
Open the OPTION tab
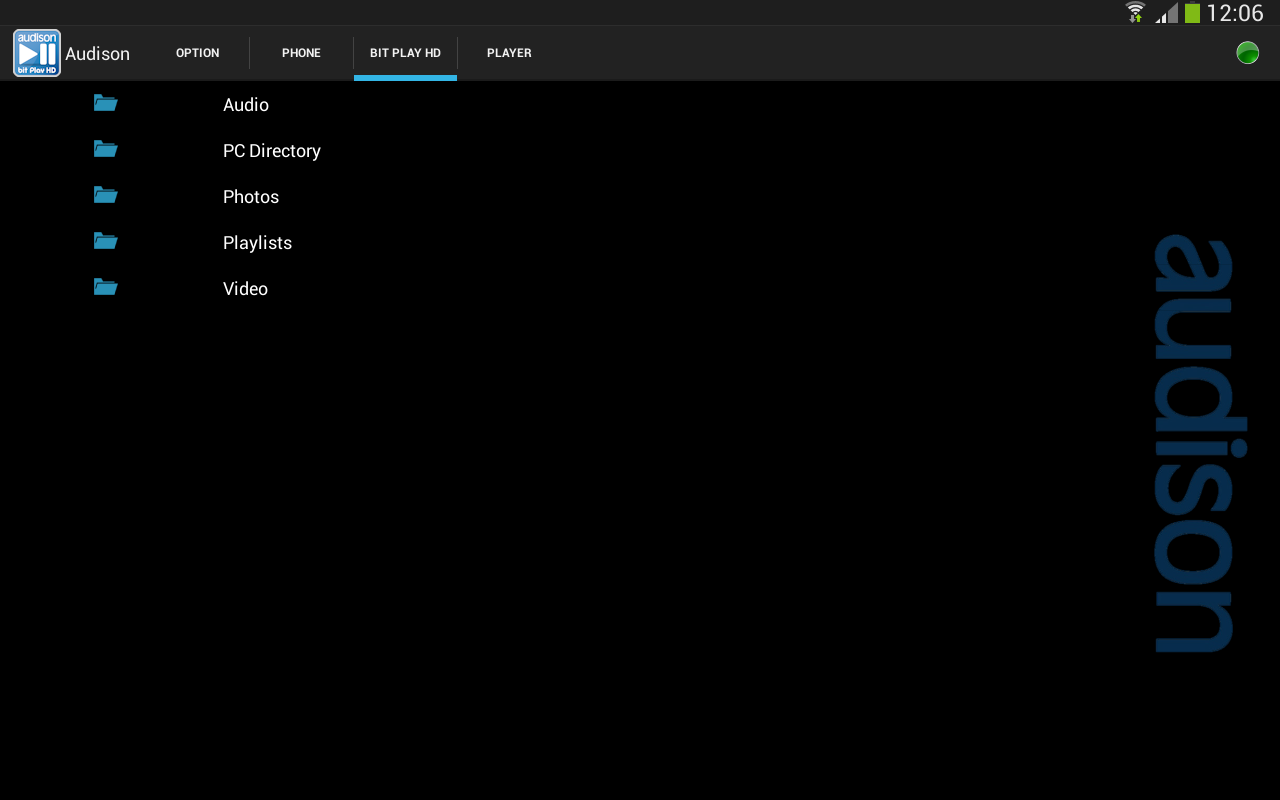tap(198, 53)
